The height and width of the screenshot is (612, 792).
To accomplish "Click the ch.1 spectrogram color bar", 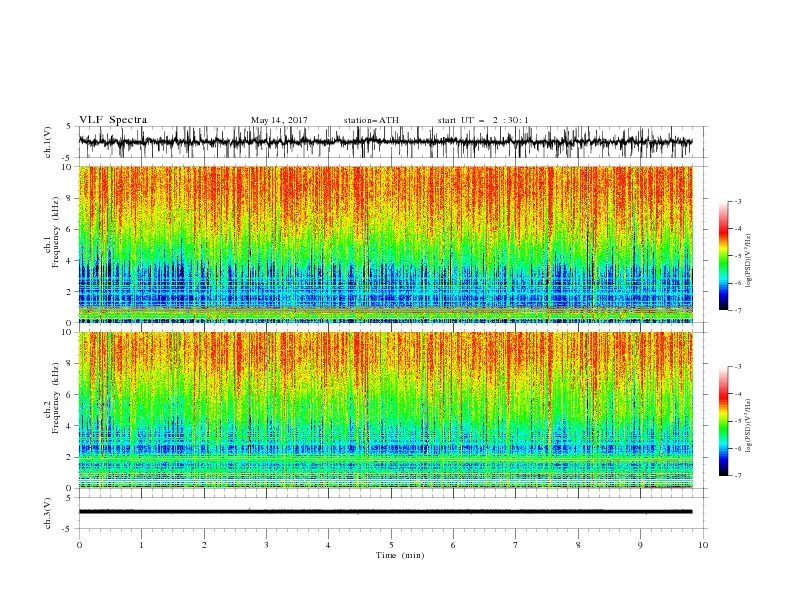I will coord(723,256).
